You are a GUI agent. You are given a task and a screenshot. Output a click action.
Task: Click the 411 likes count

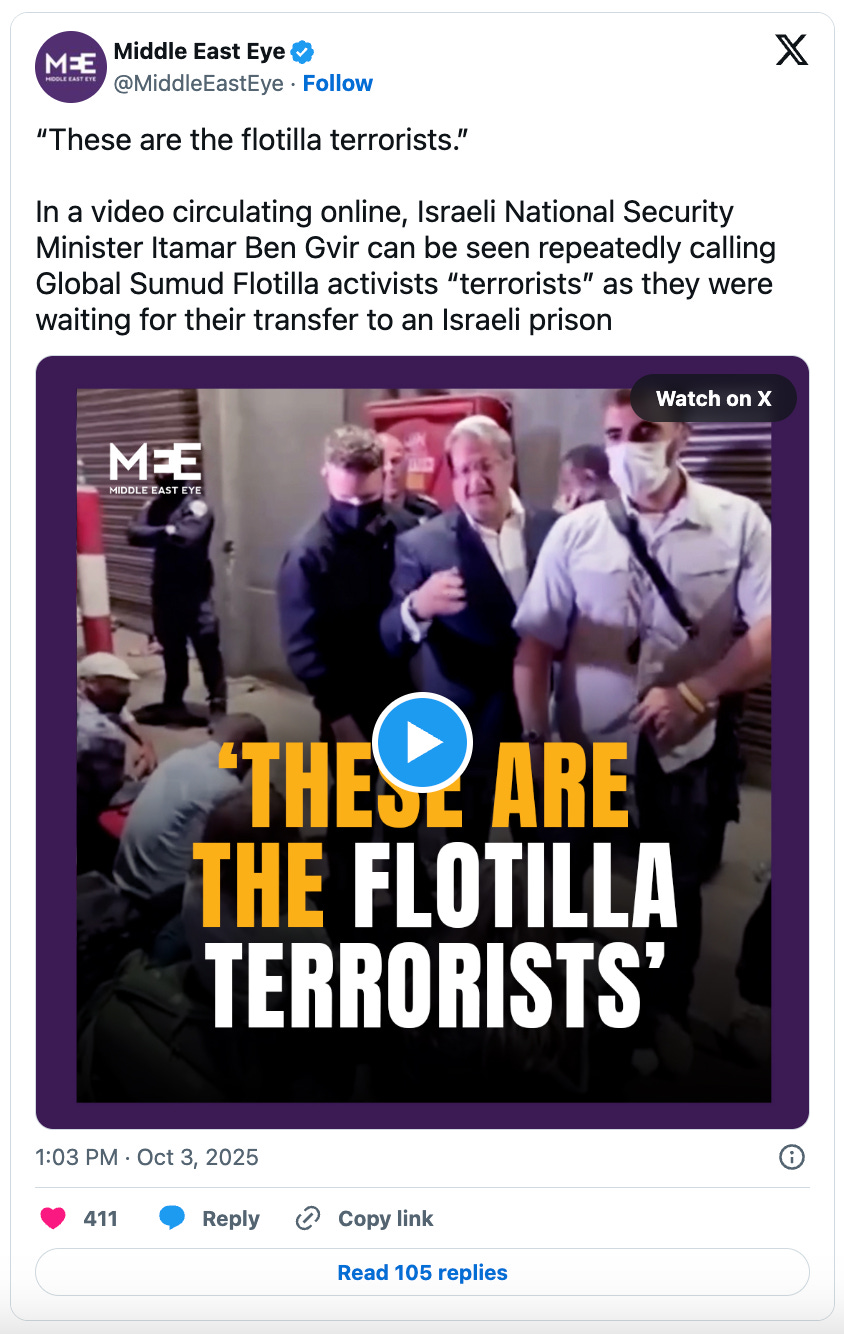point(100,1218)
